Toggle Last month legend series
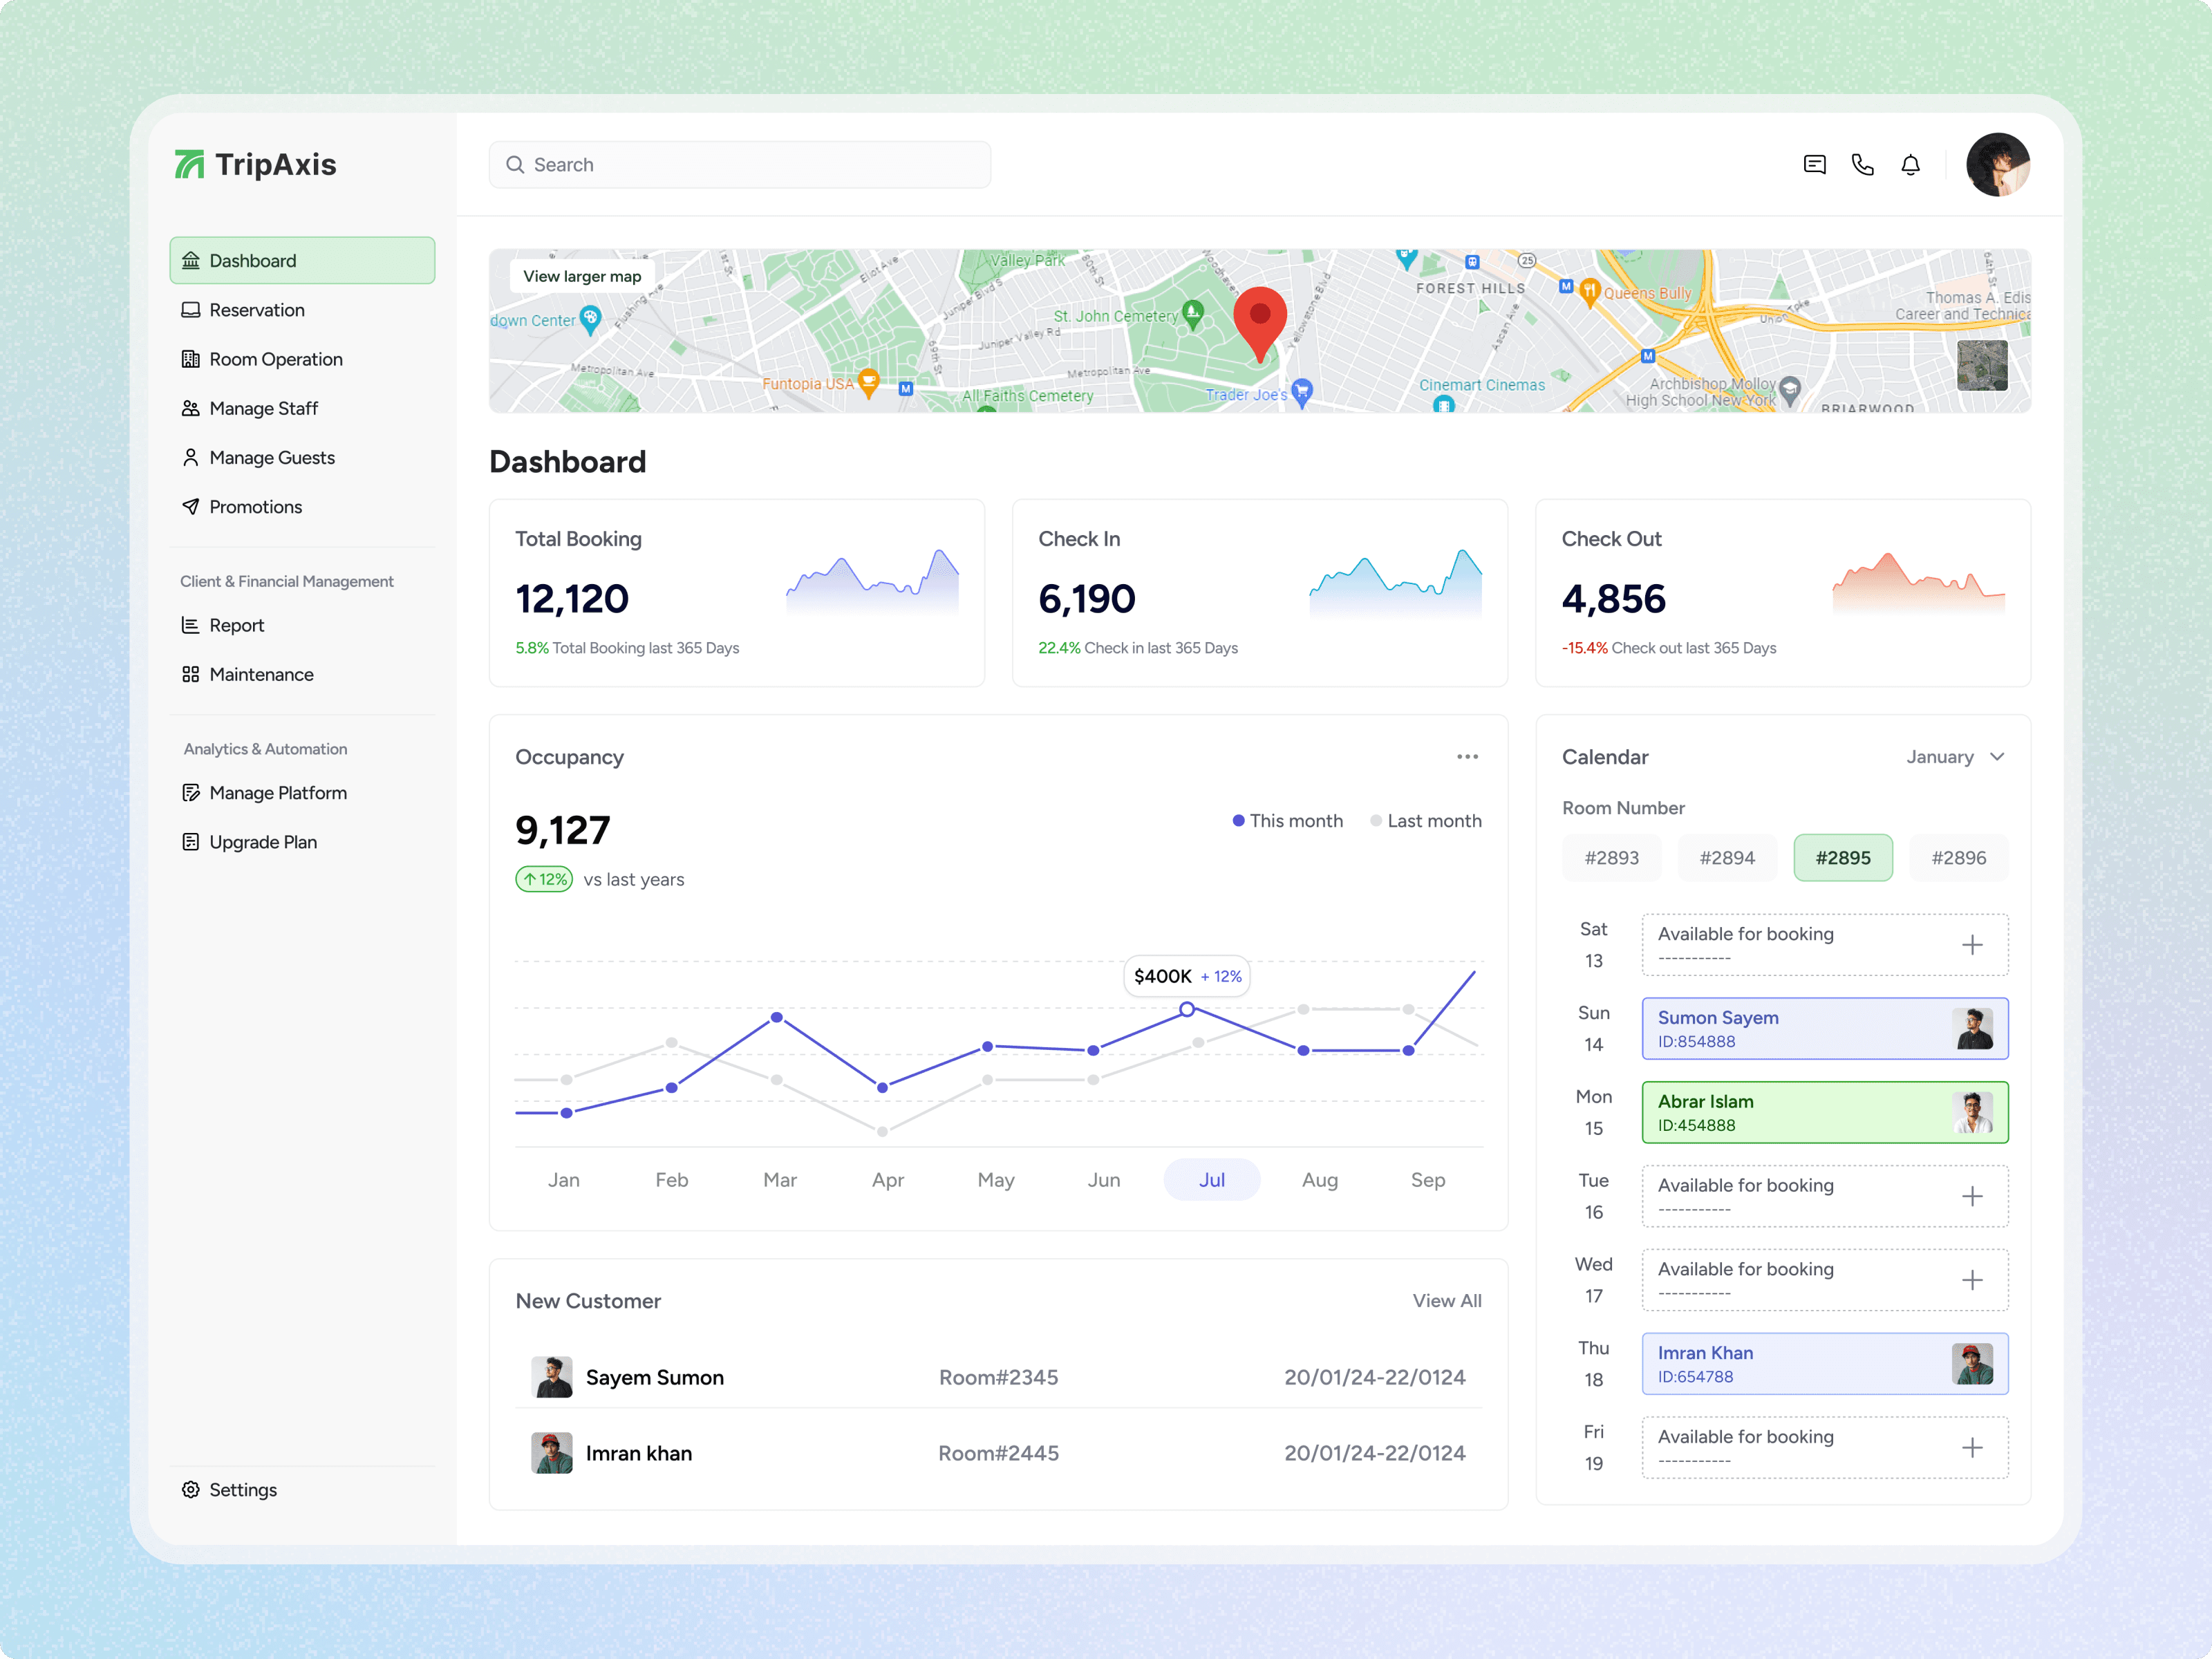This screenshot has height=1659, width=2212. click(x=1425, y=821)
